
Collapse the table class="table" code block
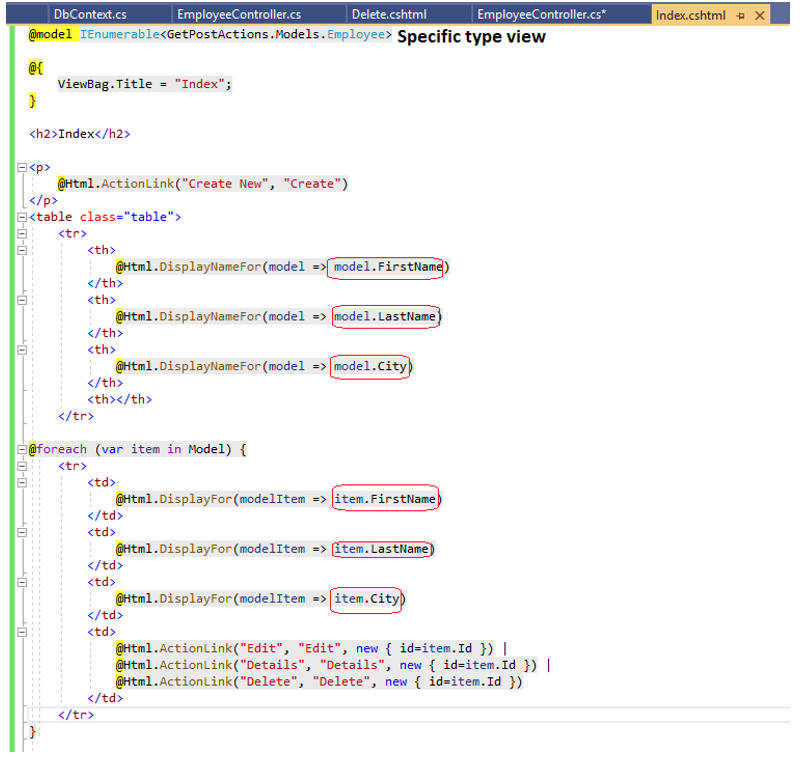(22, 217)
